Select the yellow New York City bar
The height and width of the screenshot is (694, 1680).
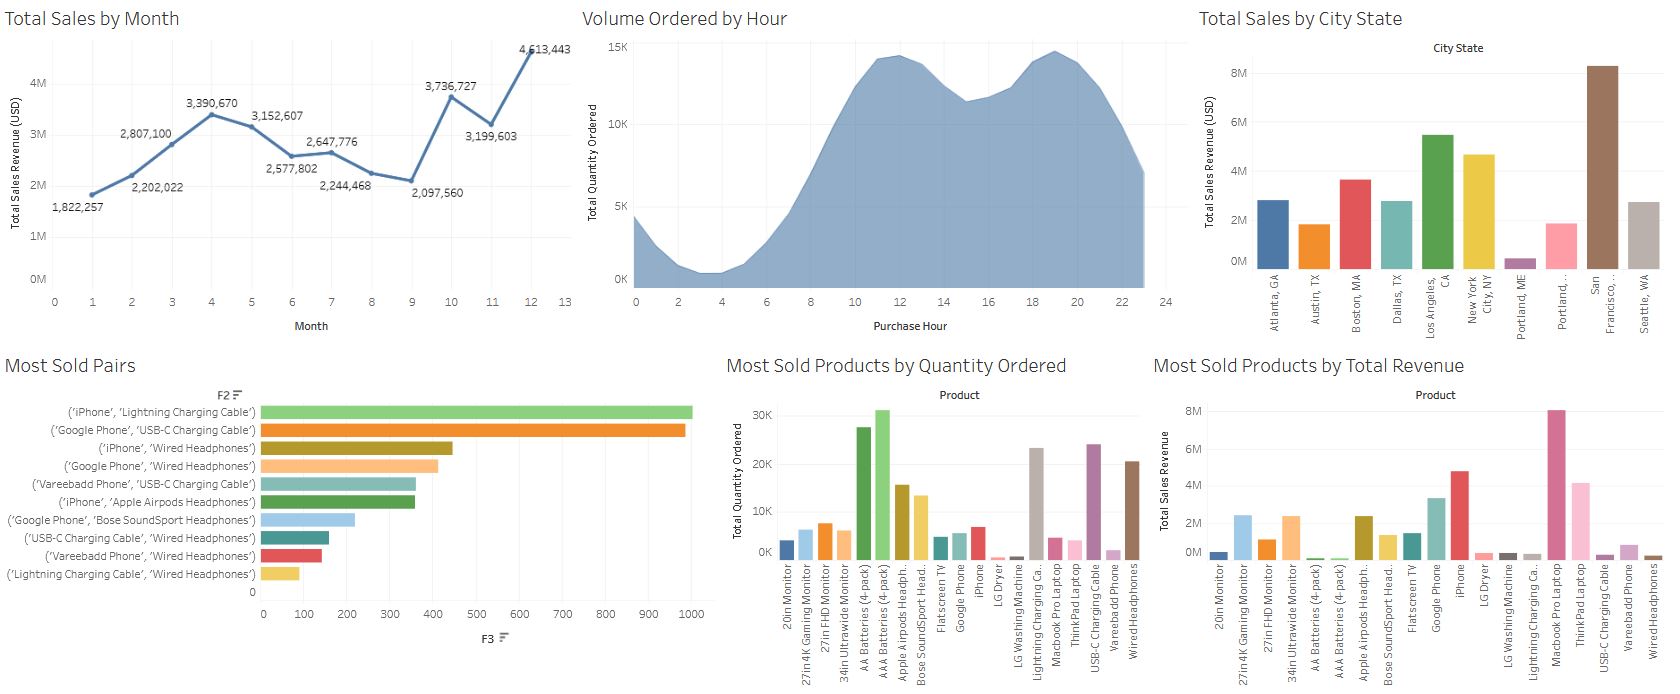[x=1478, y=211]
